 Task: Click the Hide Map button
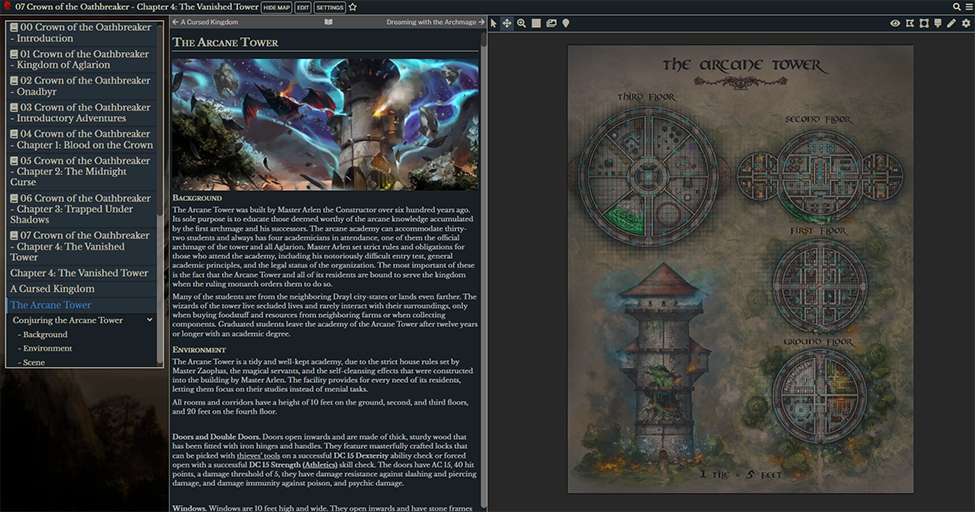coord(276,7)
